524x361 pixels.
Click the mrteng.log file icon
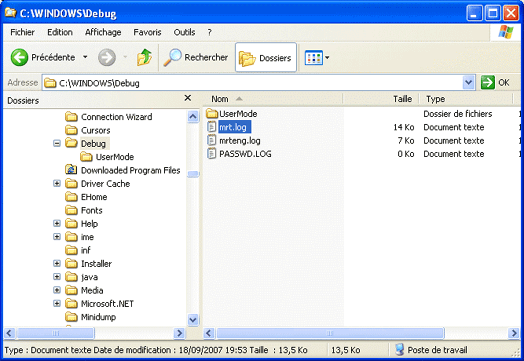[x=212, y=140]
